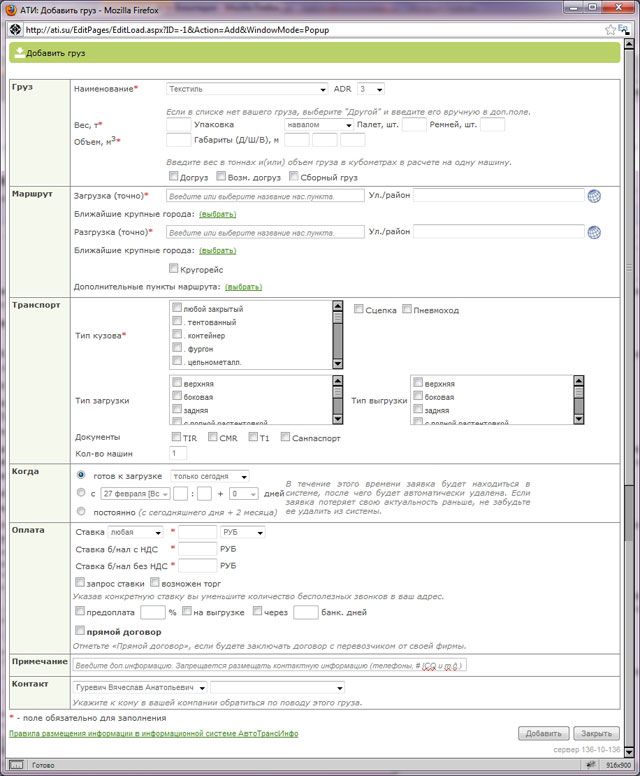Check the Догруз checkbox
The image size is (640, 776).
pyautogui.click(x=173, y=176)
